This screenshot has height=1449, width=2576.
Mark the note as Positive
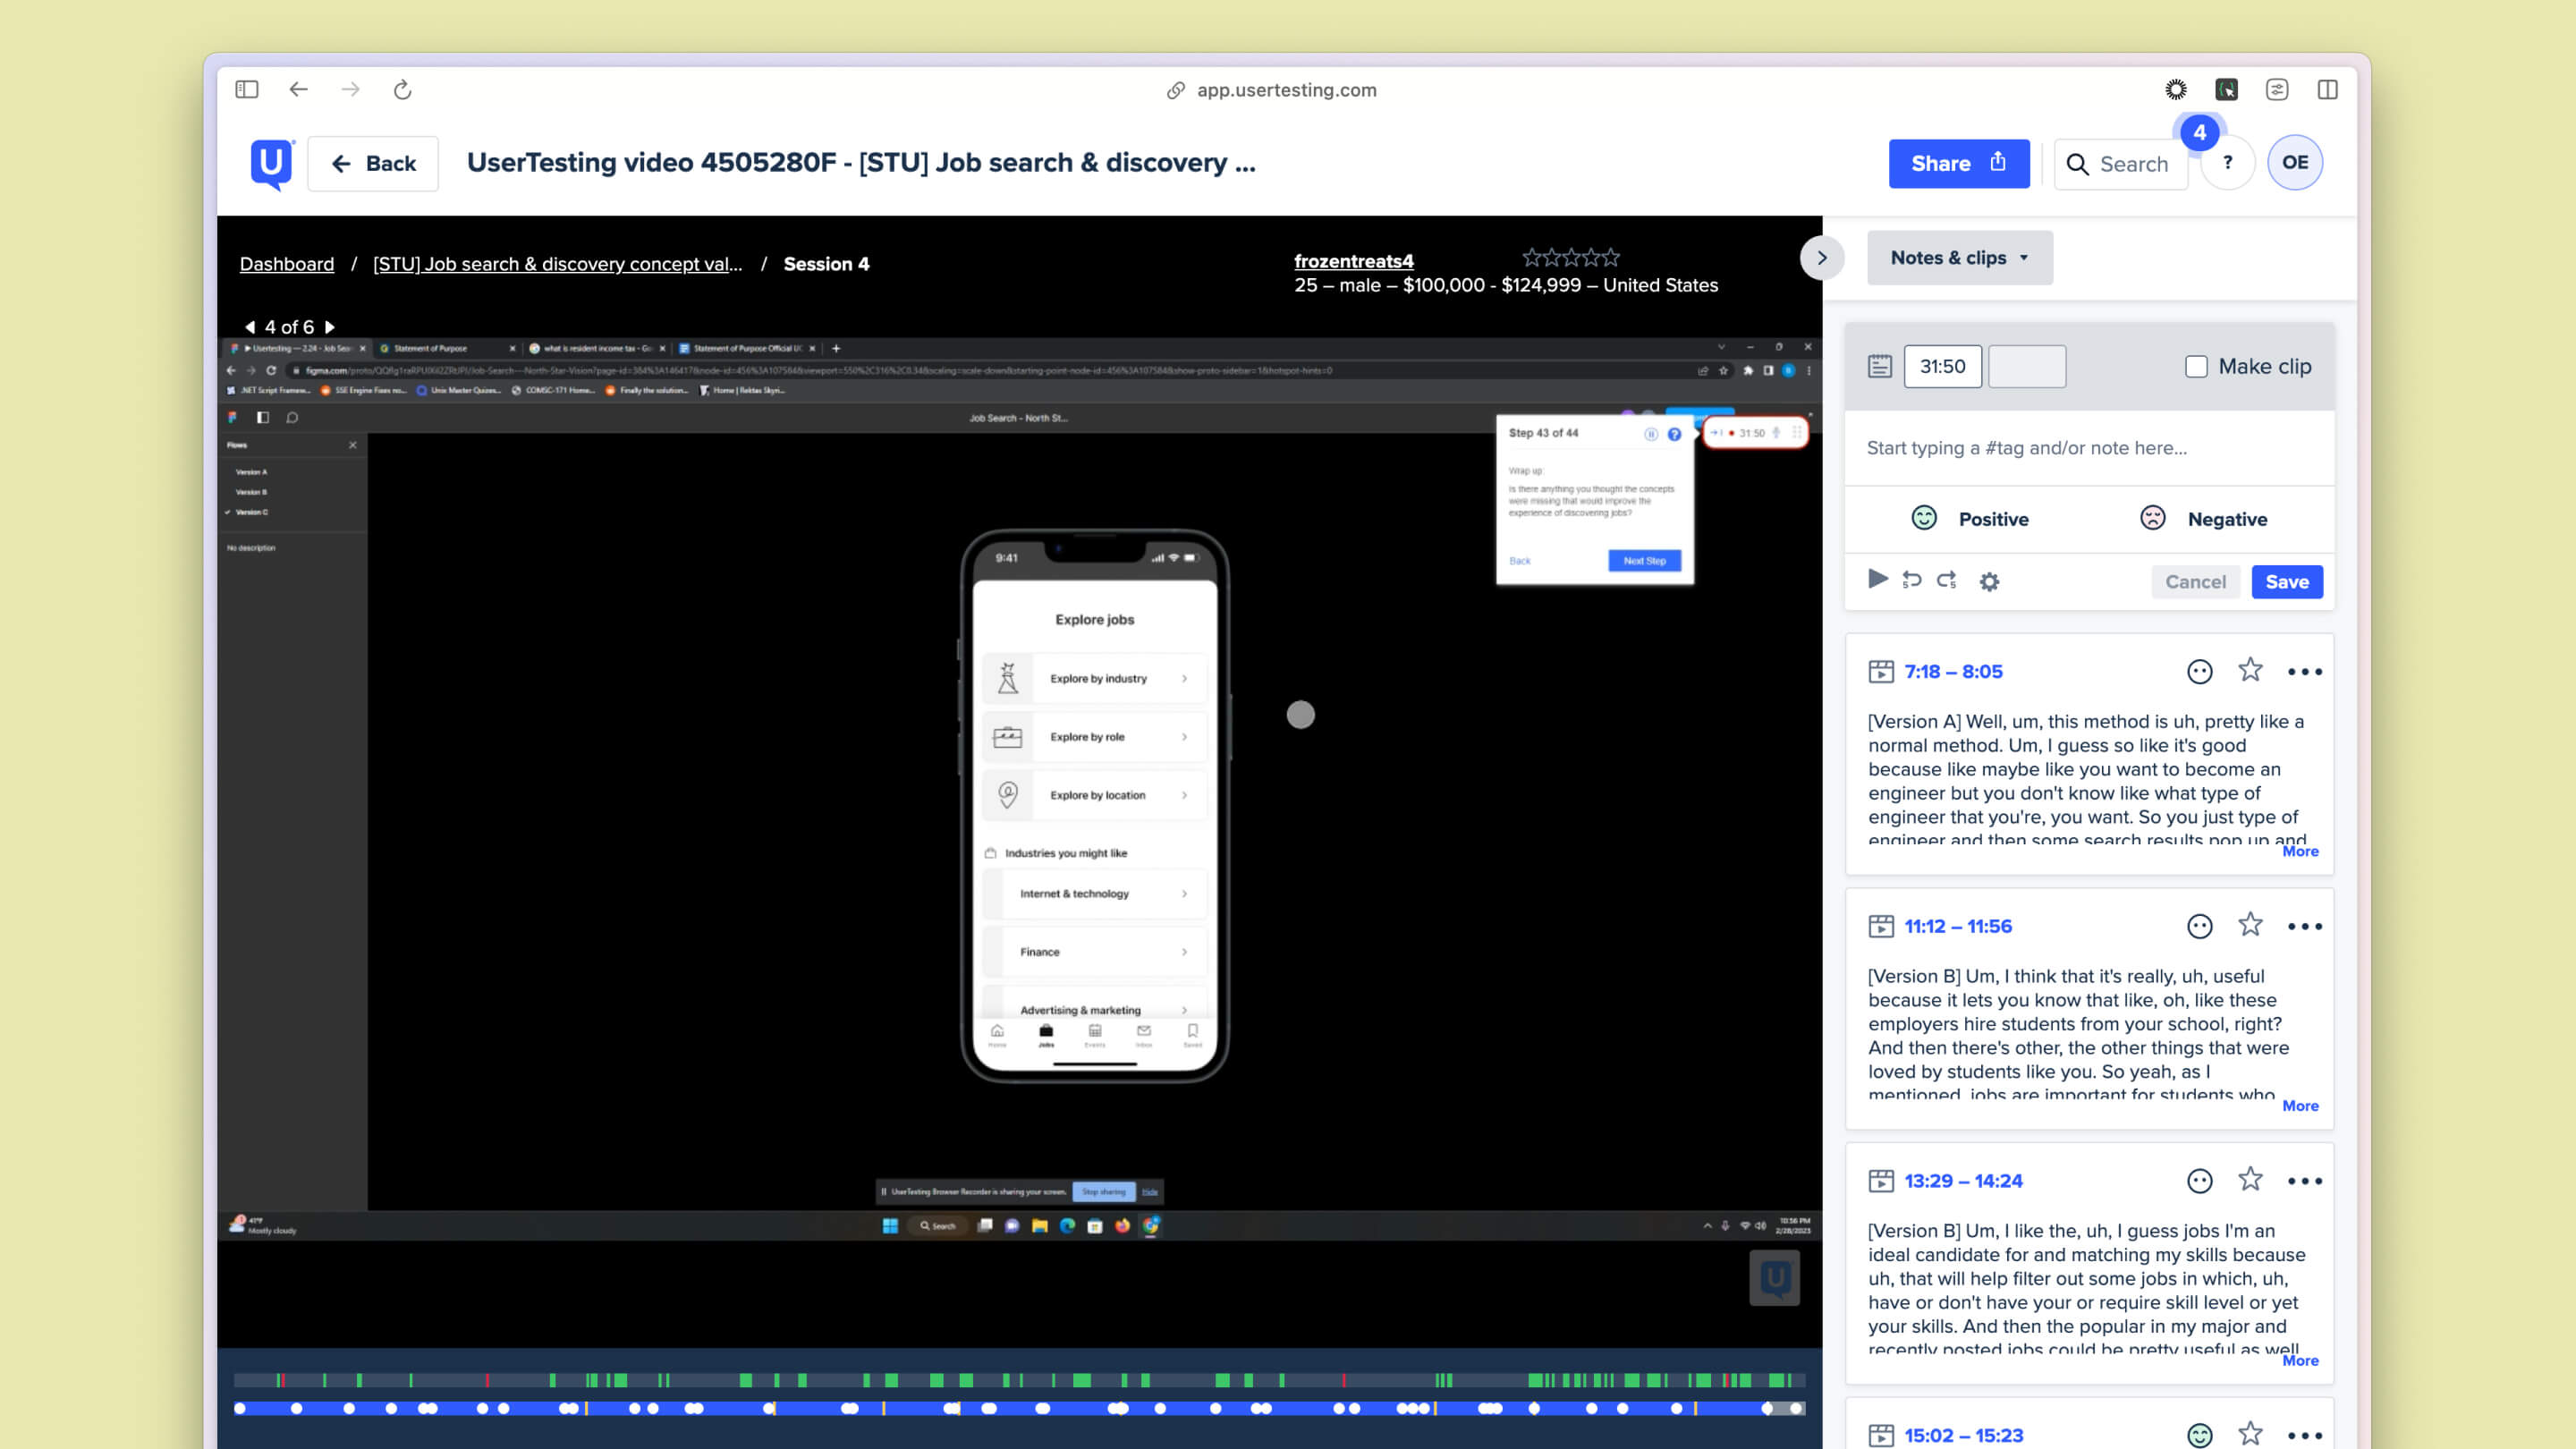tap(1970, 519)
